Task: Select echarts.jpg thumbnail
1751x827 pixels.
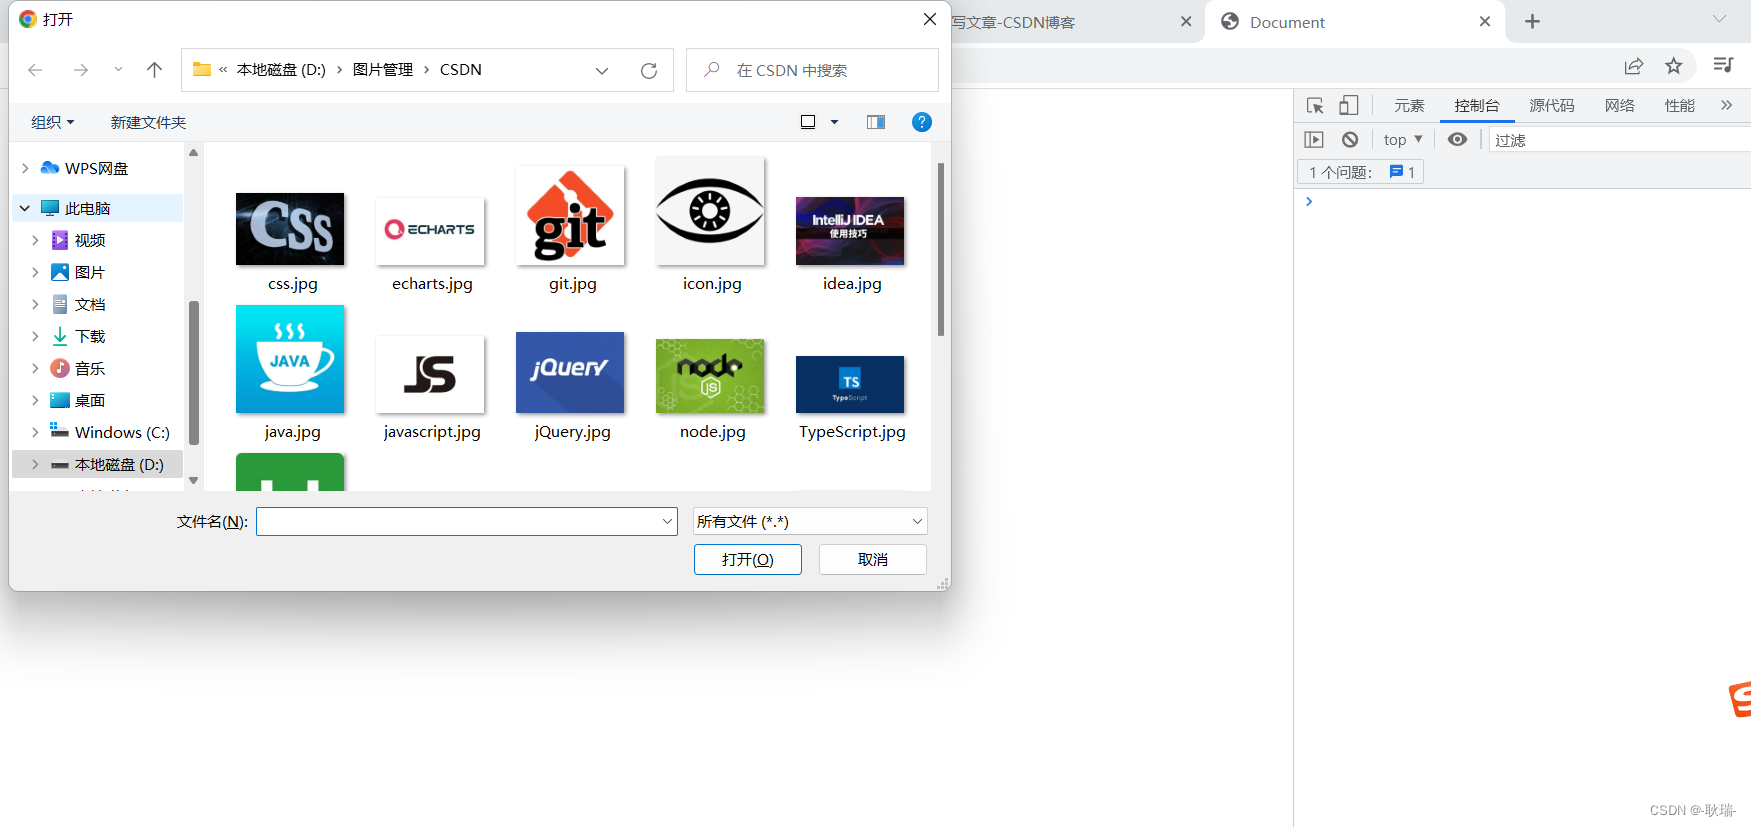Action: [x=430, y=231]
